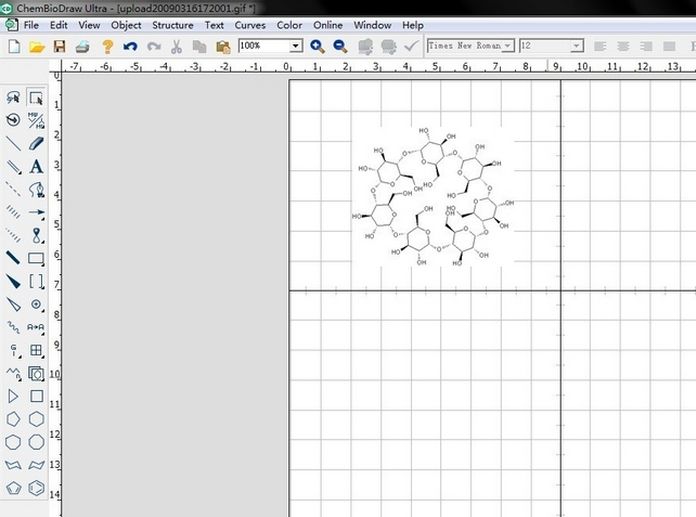This screenshot has height=517, width=696.
Task: Click the Check Structure checkmark icon
Action: click(411, 46)
